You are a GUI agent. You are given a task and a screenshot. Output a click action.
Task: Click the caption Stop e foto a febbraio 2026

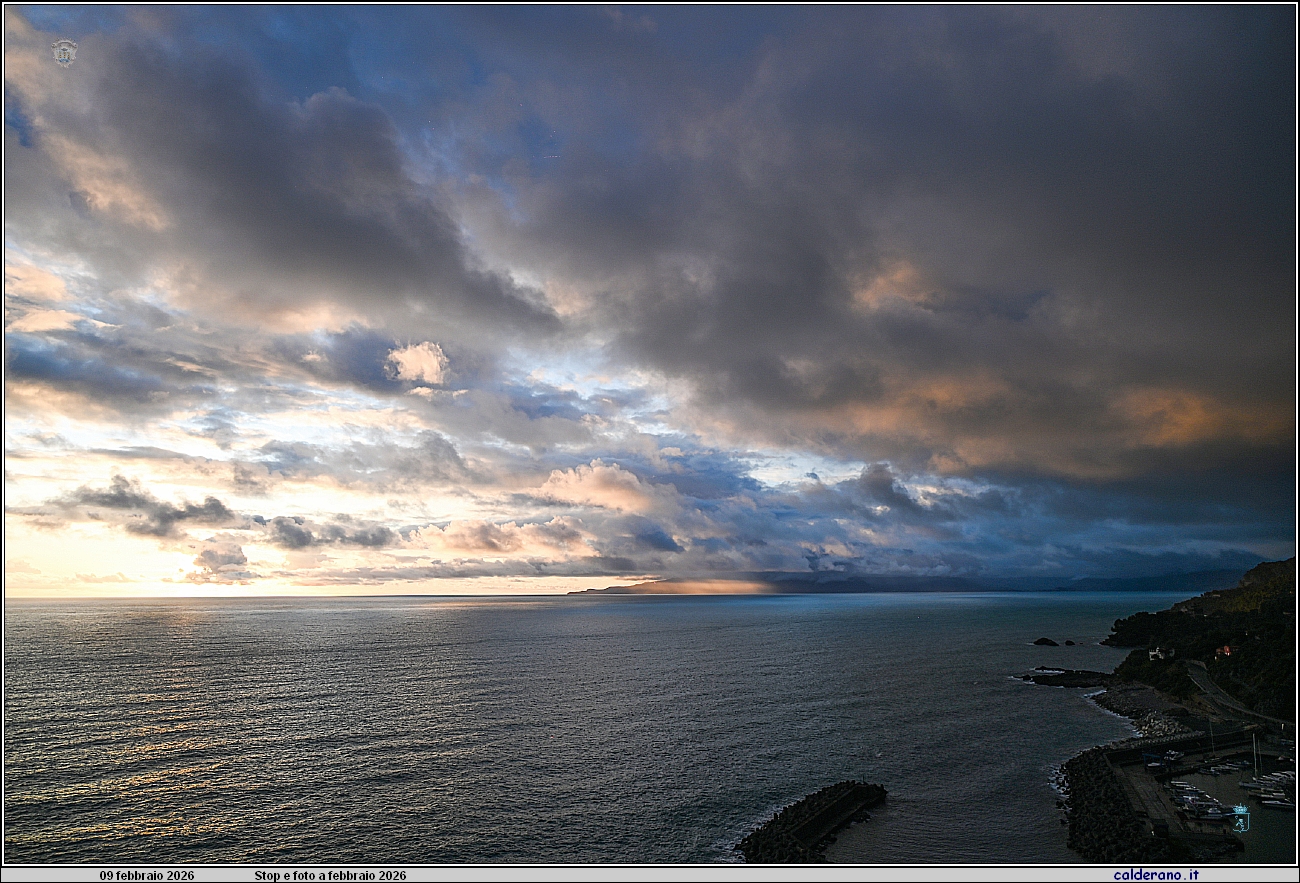pos(331,874)
